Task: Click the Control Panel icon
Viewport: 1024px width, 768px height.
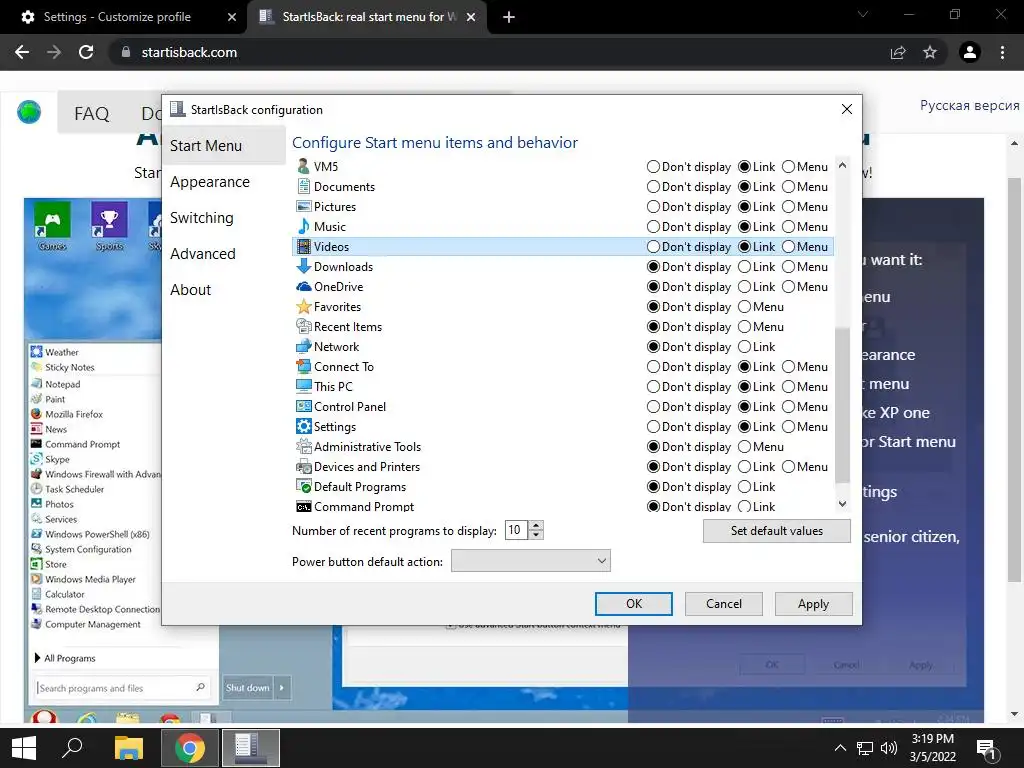Action: (303, 407)
